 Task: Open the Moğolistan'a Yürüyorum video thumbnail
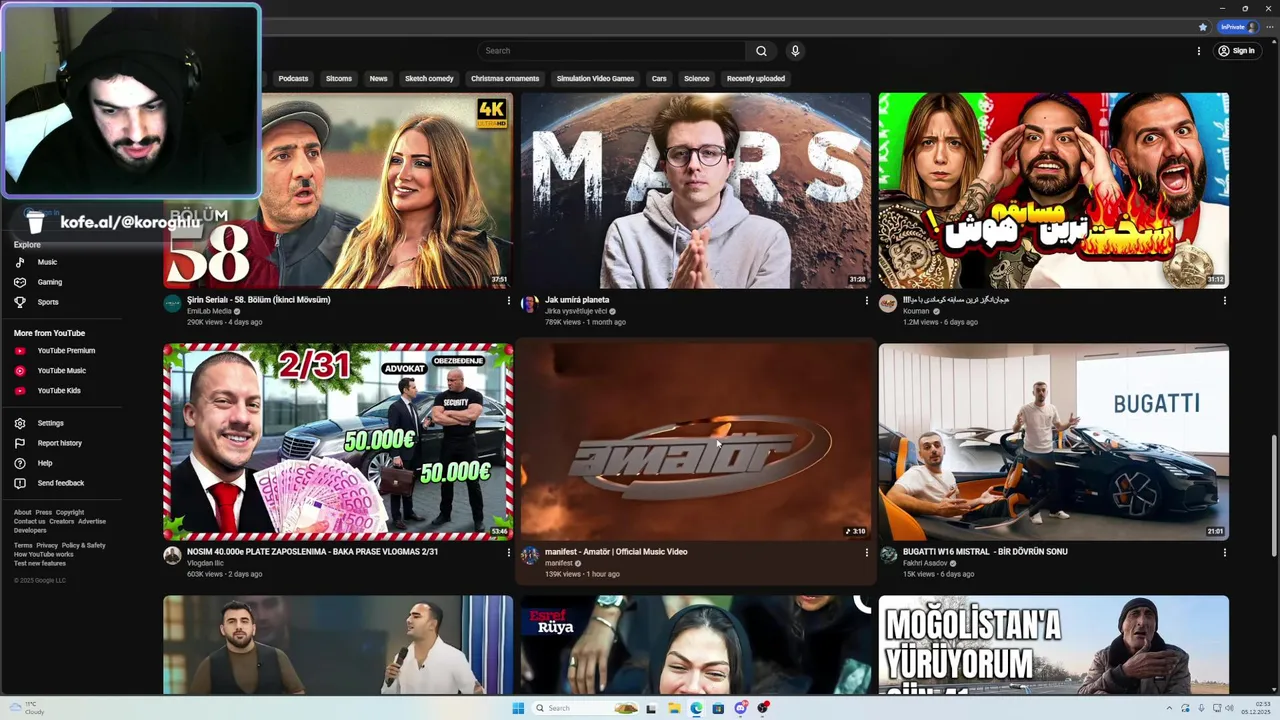click(x=1054, y=645)
